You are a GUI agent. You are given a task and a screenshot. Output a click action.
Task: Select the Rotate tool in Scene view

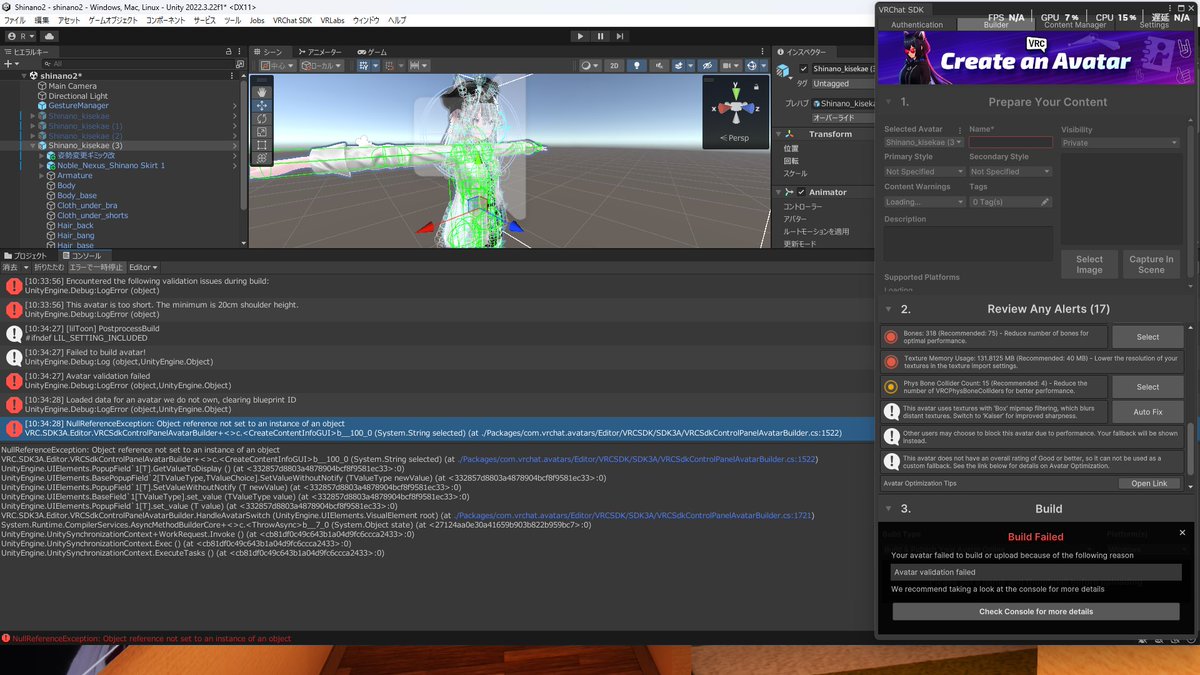click(262, 118)
